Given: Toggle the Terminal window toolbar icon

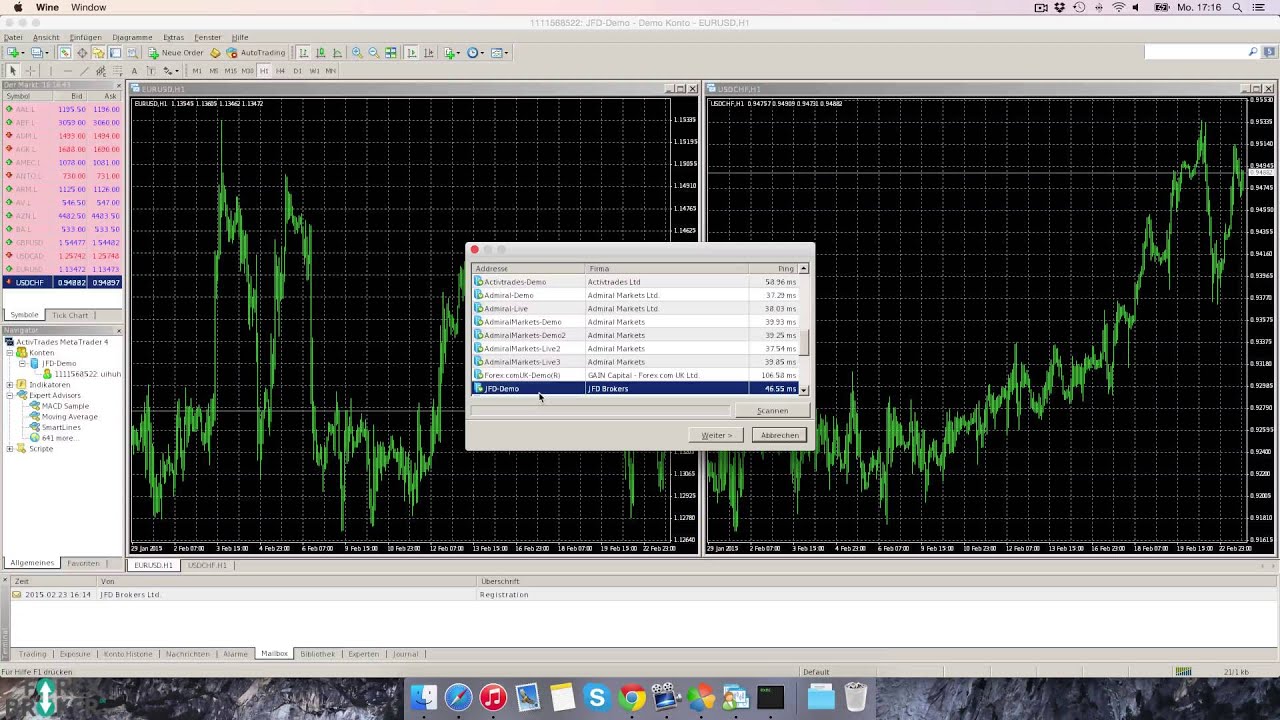Looking at the screenshot, I should 115,52.
